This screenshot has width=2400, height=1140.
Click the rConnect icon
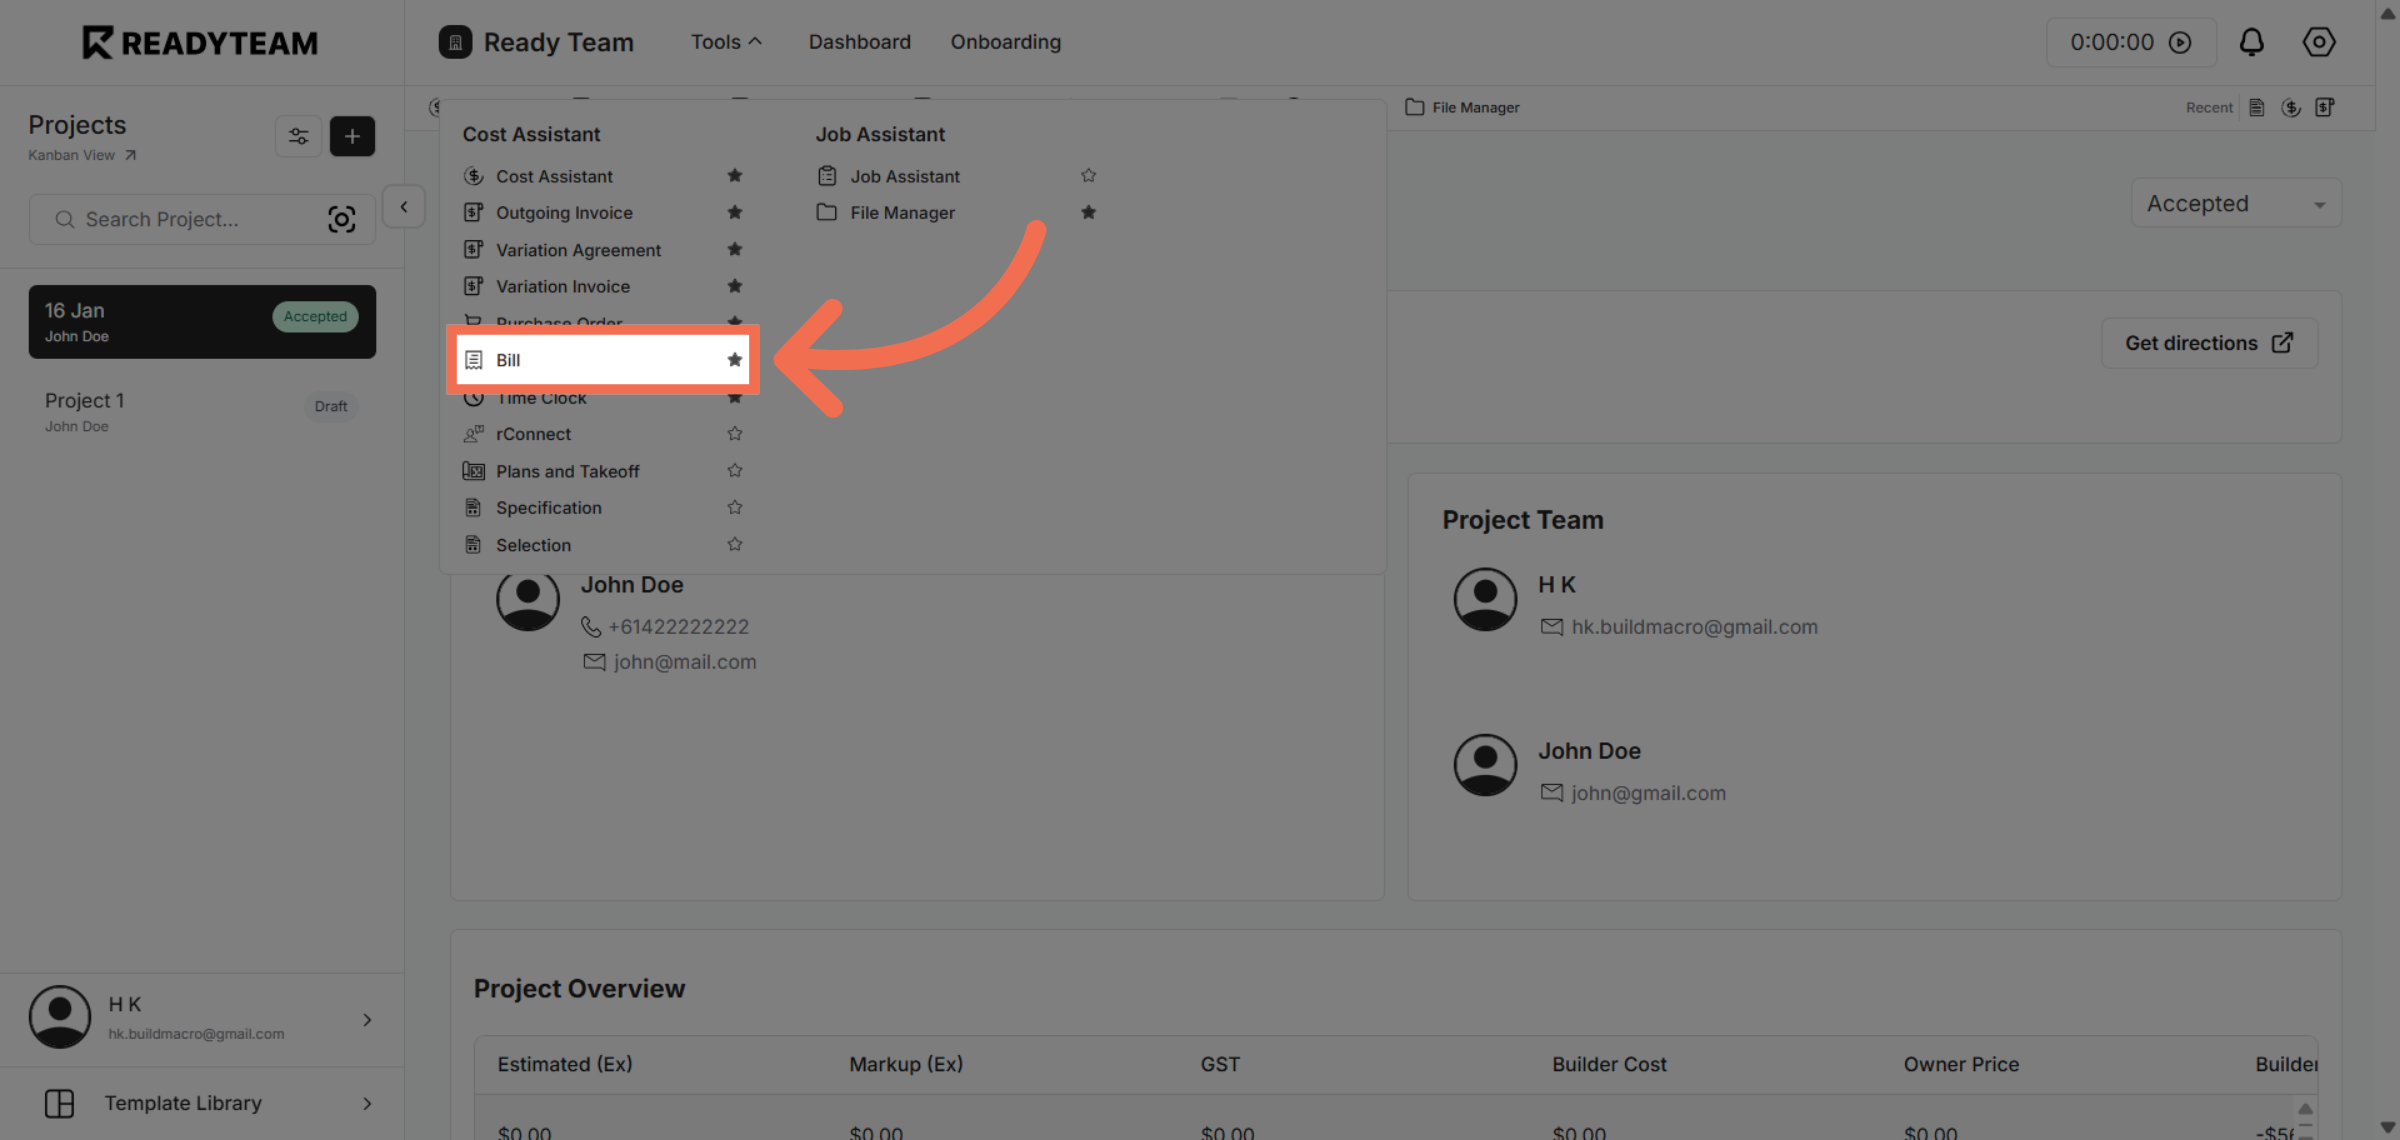[473, 433]
